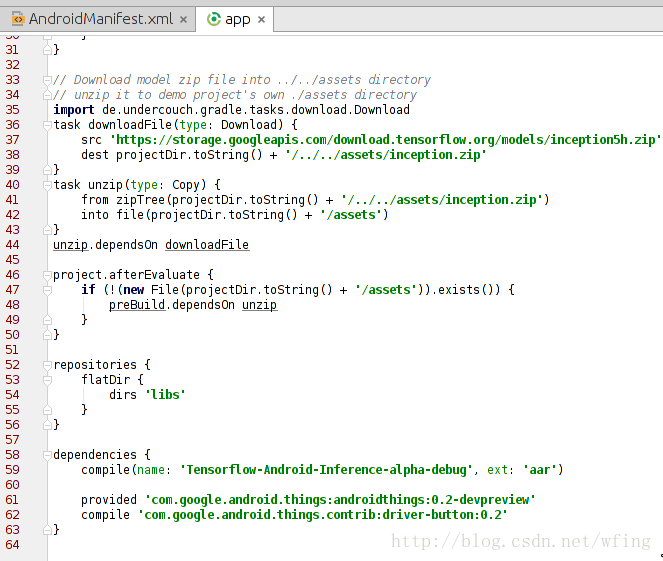Collapse the comment block at line 33
This screenshot has height=561, width=663.
(x=47, y=80)
